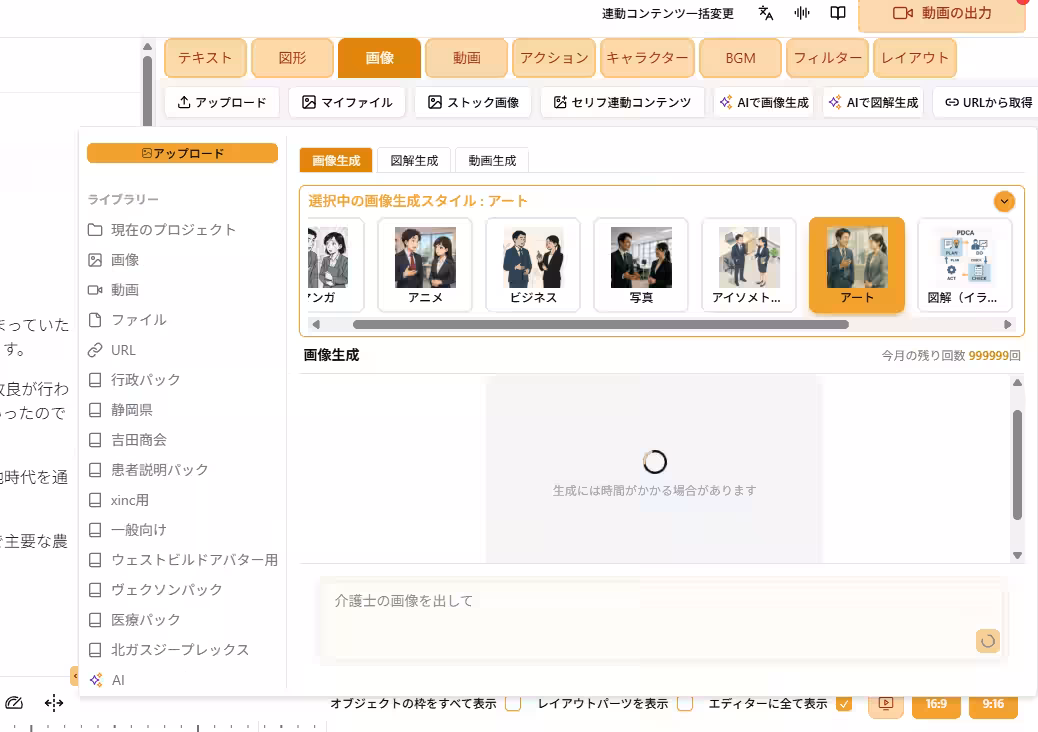
Task: Click the translation icon in the top bar
Action: 764,14
